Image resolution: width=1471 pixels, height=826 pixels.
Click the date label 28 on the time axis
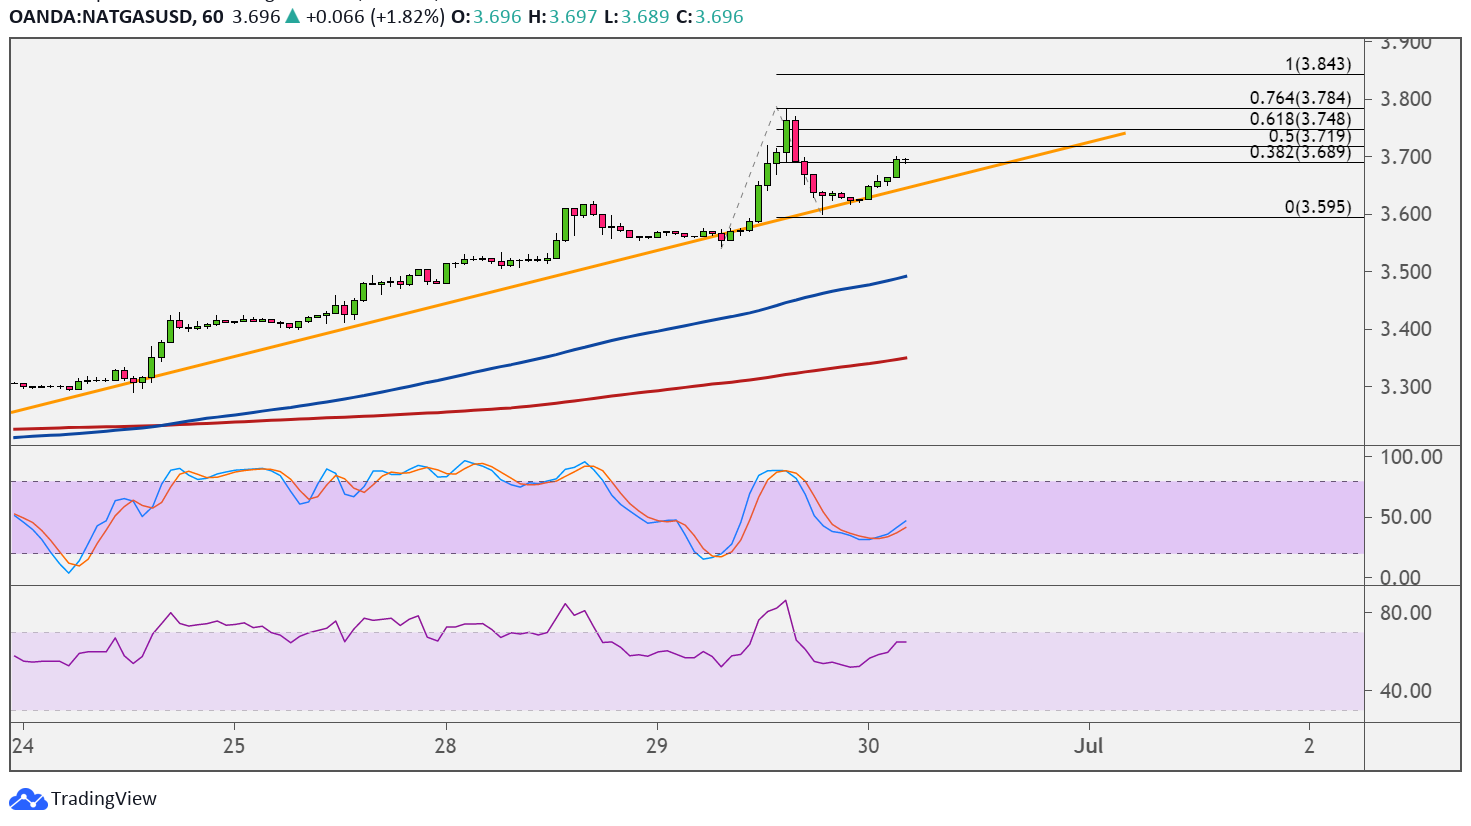pos(446,746)
